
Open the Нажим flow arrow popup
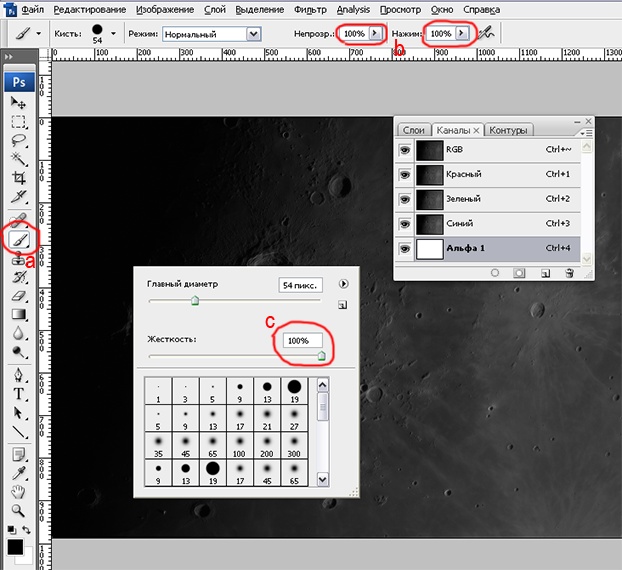click(x=461, y=33)
